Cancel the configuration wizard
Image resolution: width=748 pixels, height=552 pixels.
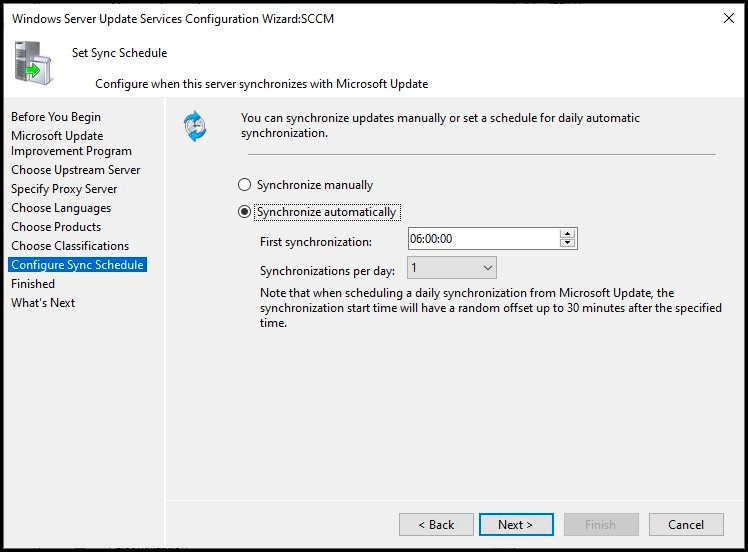686,524
